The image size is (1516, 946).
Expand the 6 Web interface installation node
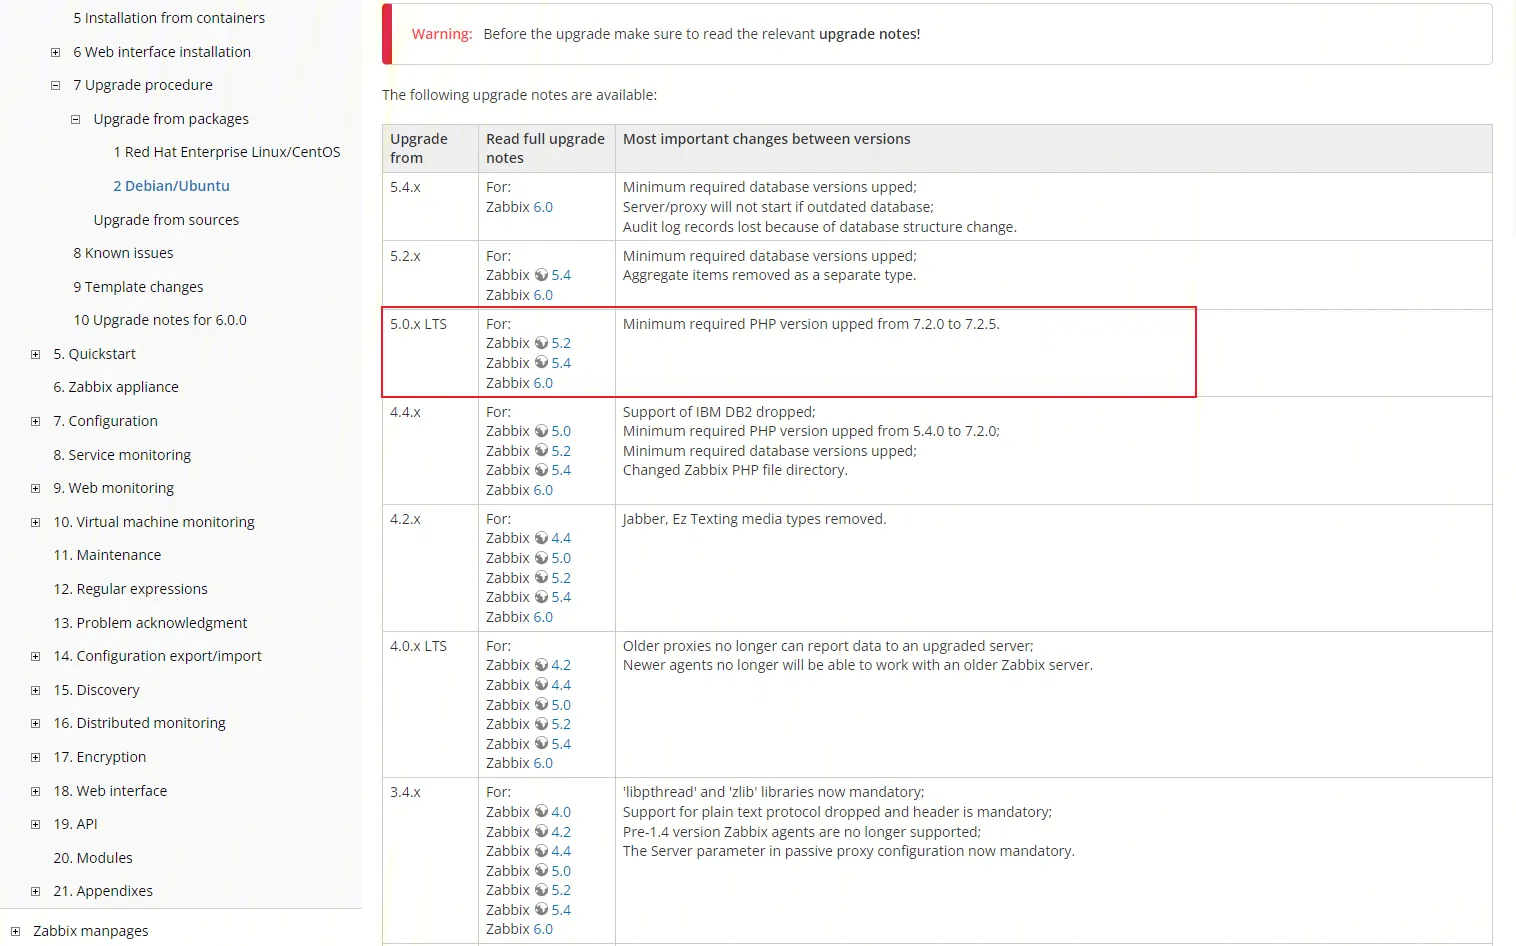(x=56, y=53)
